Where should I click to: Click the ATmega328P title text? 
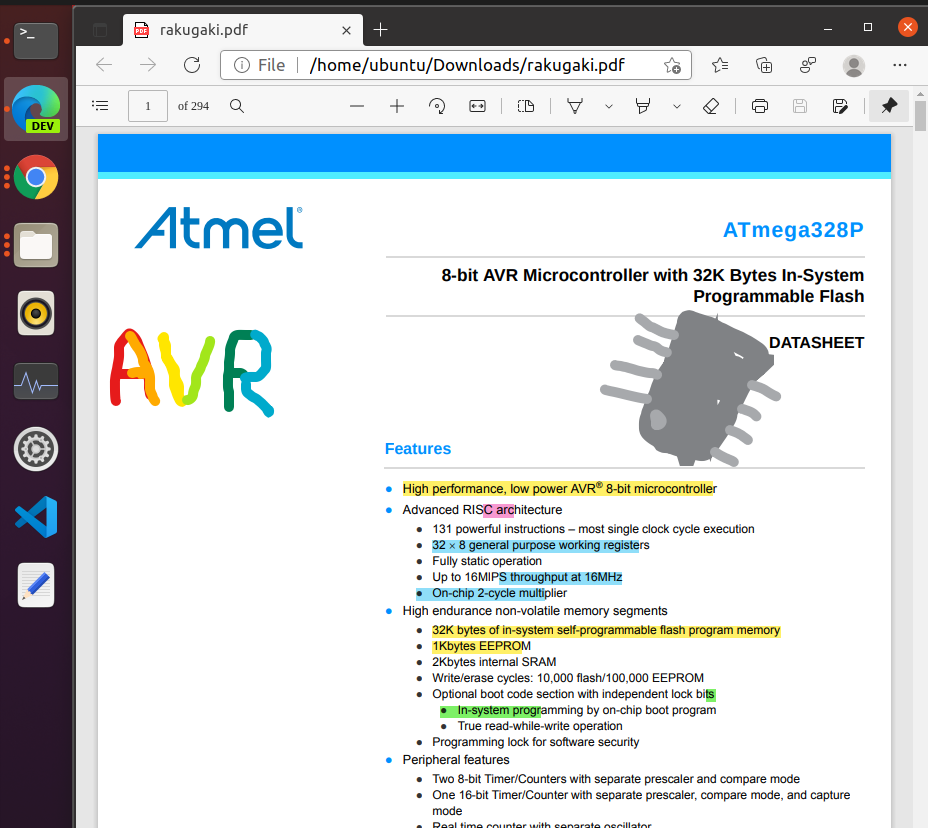coord(793,230)
